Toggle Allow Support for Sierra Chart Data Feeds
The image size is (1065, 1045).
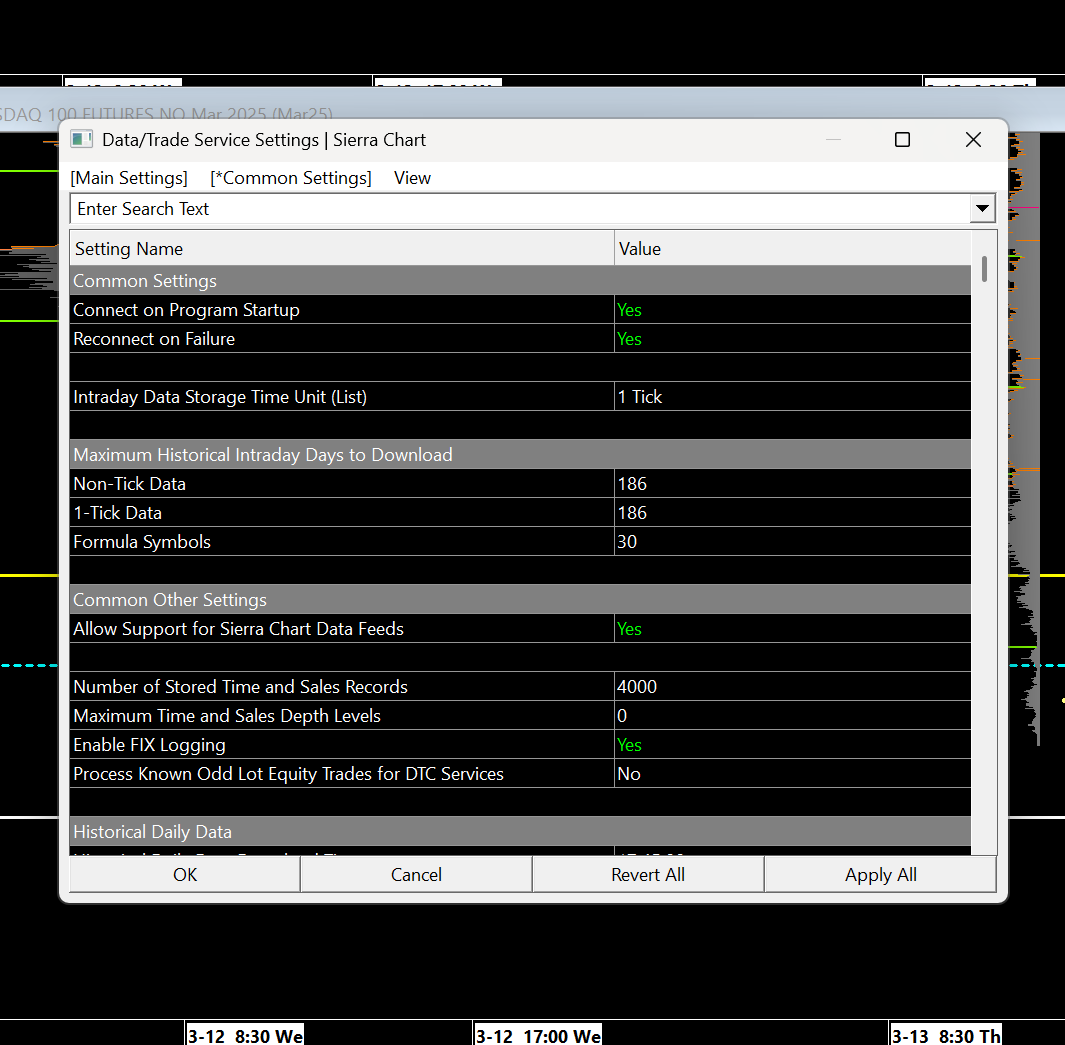792,629
